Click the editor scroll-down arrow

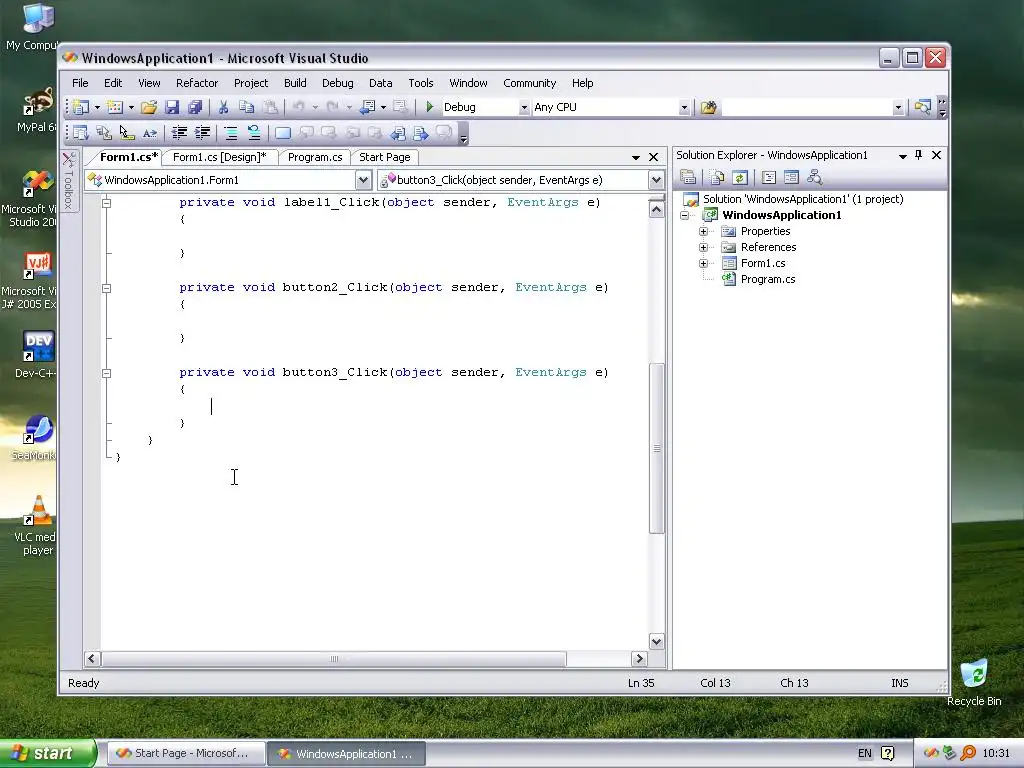[x=656, y=641]
